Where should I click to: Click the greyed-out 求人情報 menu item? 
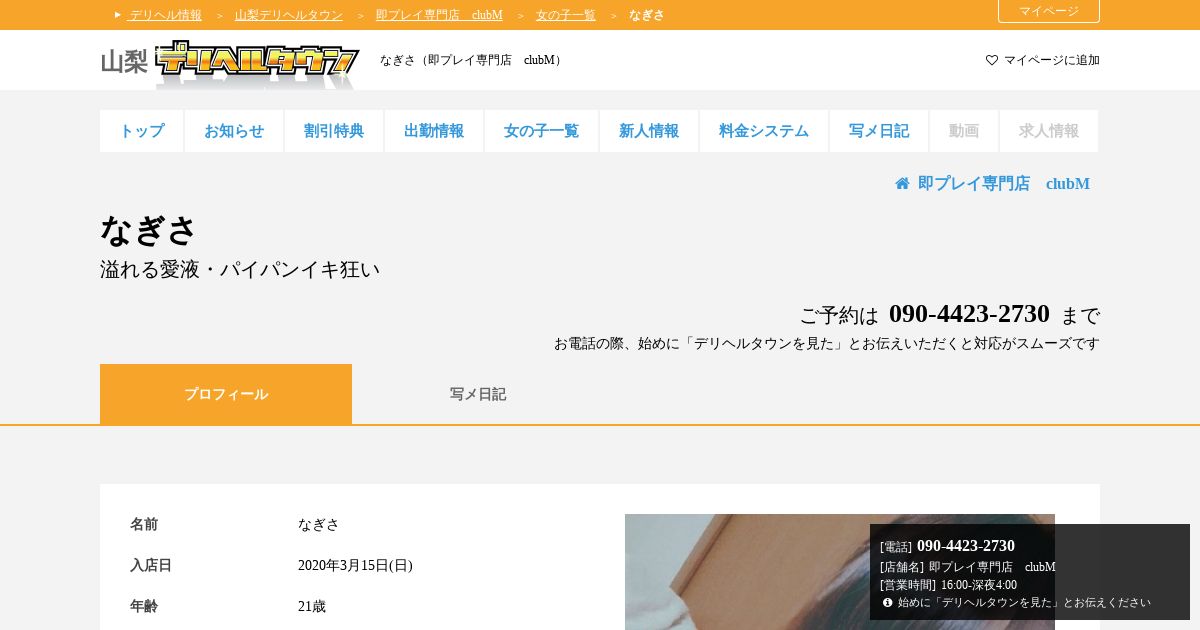[1049, 131]
